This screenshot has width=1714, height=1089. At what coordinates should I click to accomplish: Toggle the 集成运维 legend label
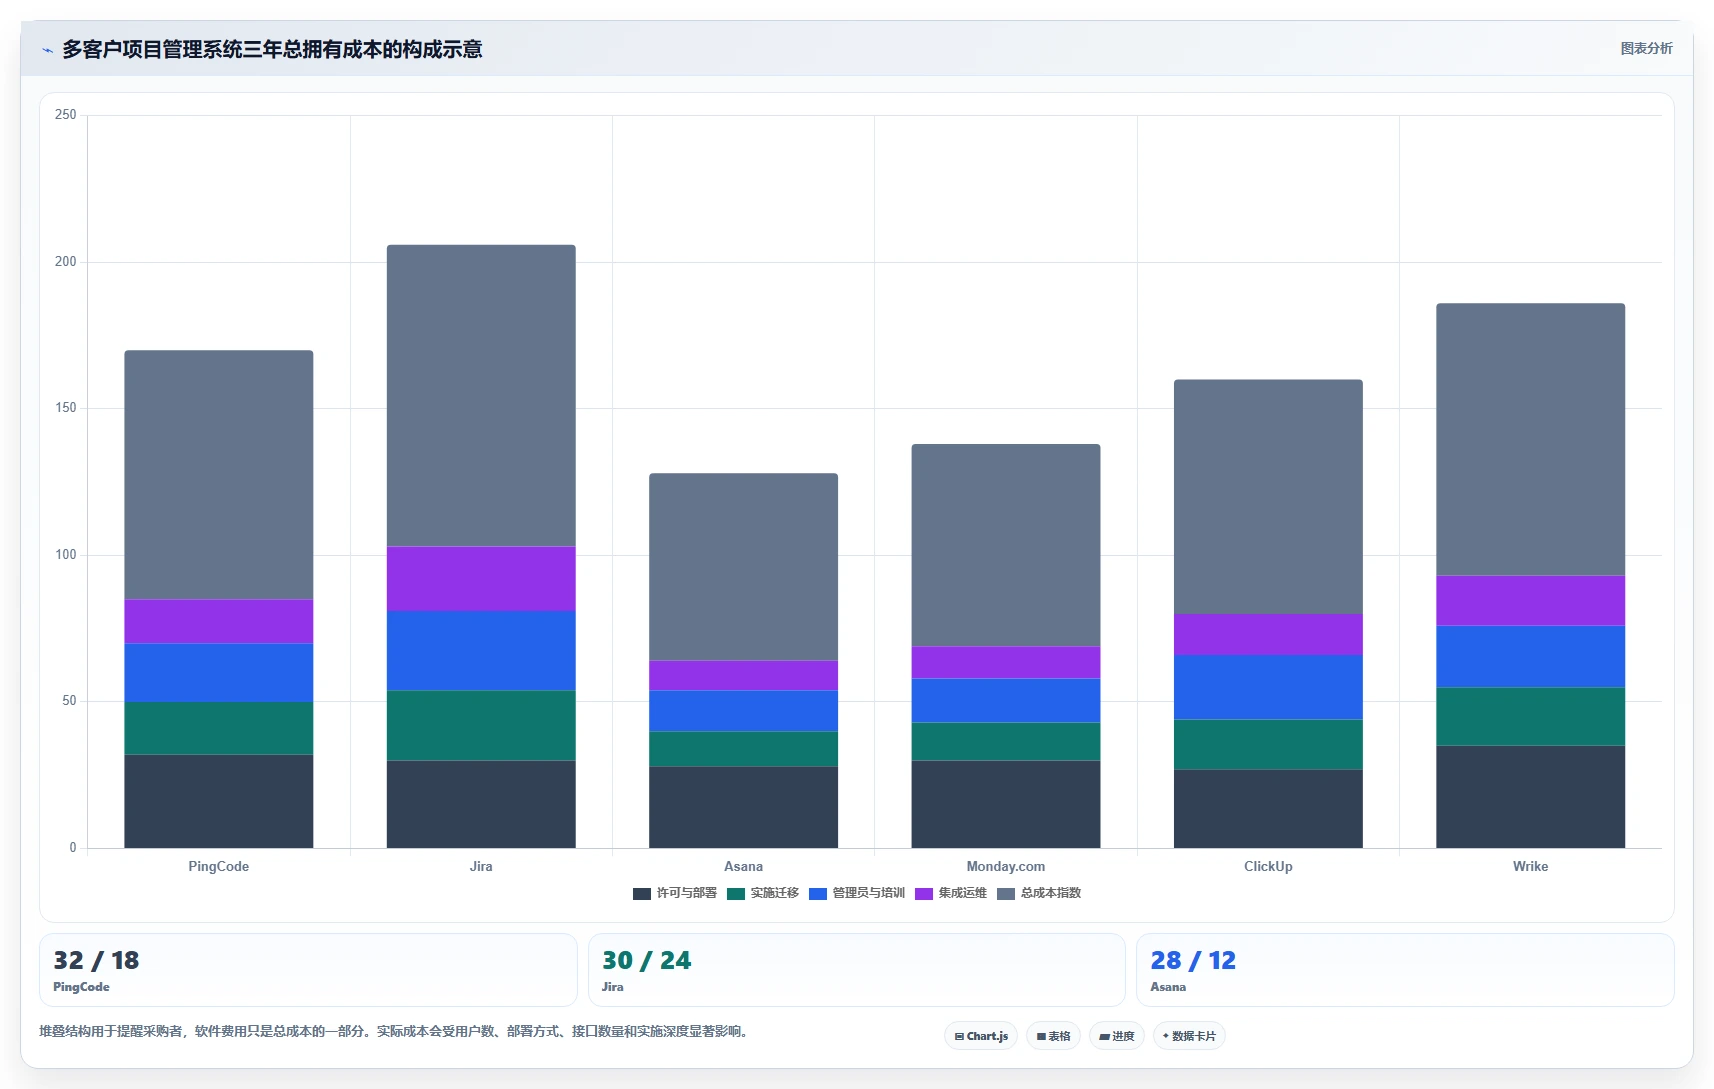tap(962, 893)
